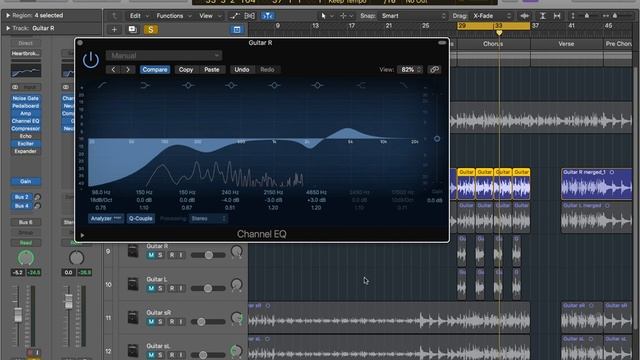The width and height of the screenshot is (640, 360).
Task: Open the pointer tool menu
Action: (x=326, y=16)
